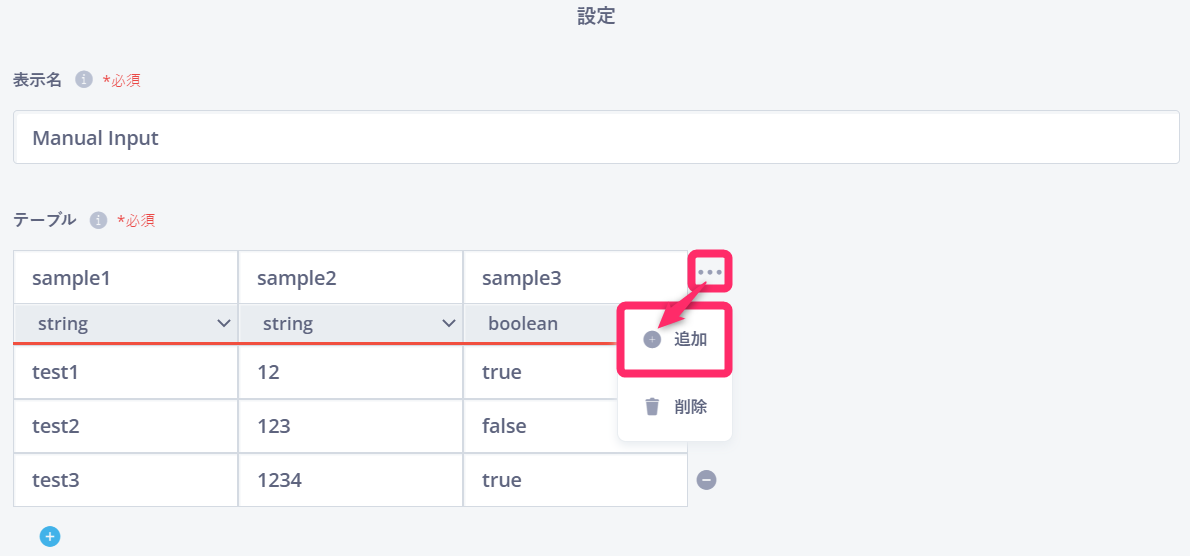Click the info icon beside 表示名
This screenshot has width=1190, height=556.
[x=83, y=79]
